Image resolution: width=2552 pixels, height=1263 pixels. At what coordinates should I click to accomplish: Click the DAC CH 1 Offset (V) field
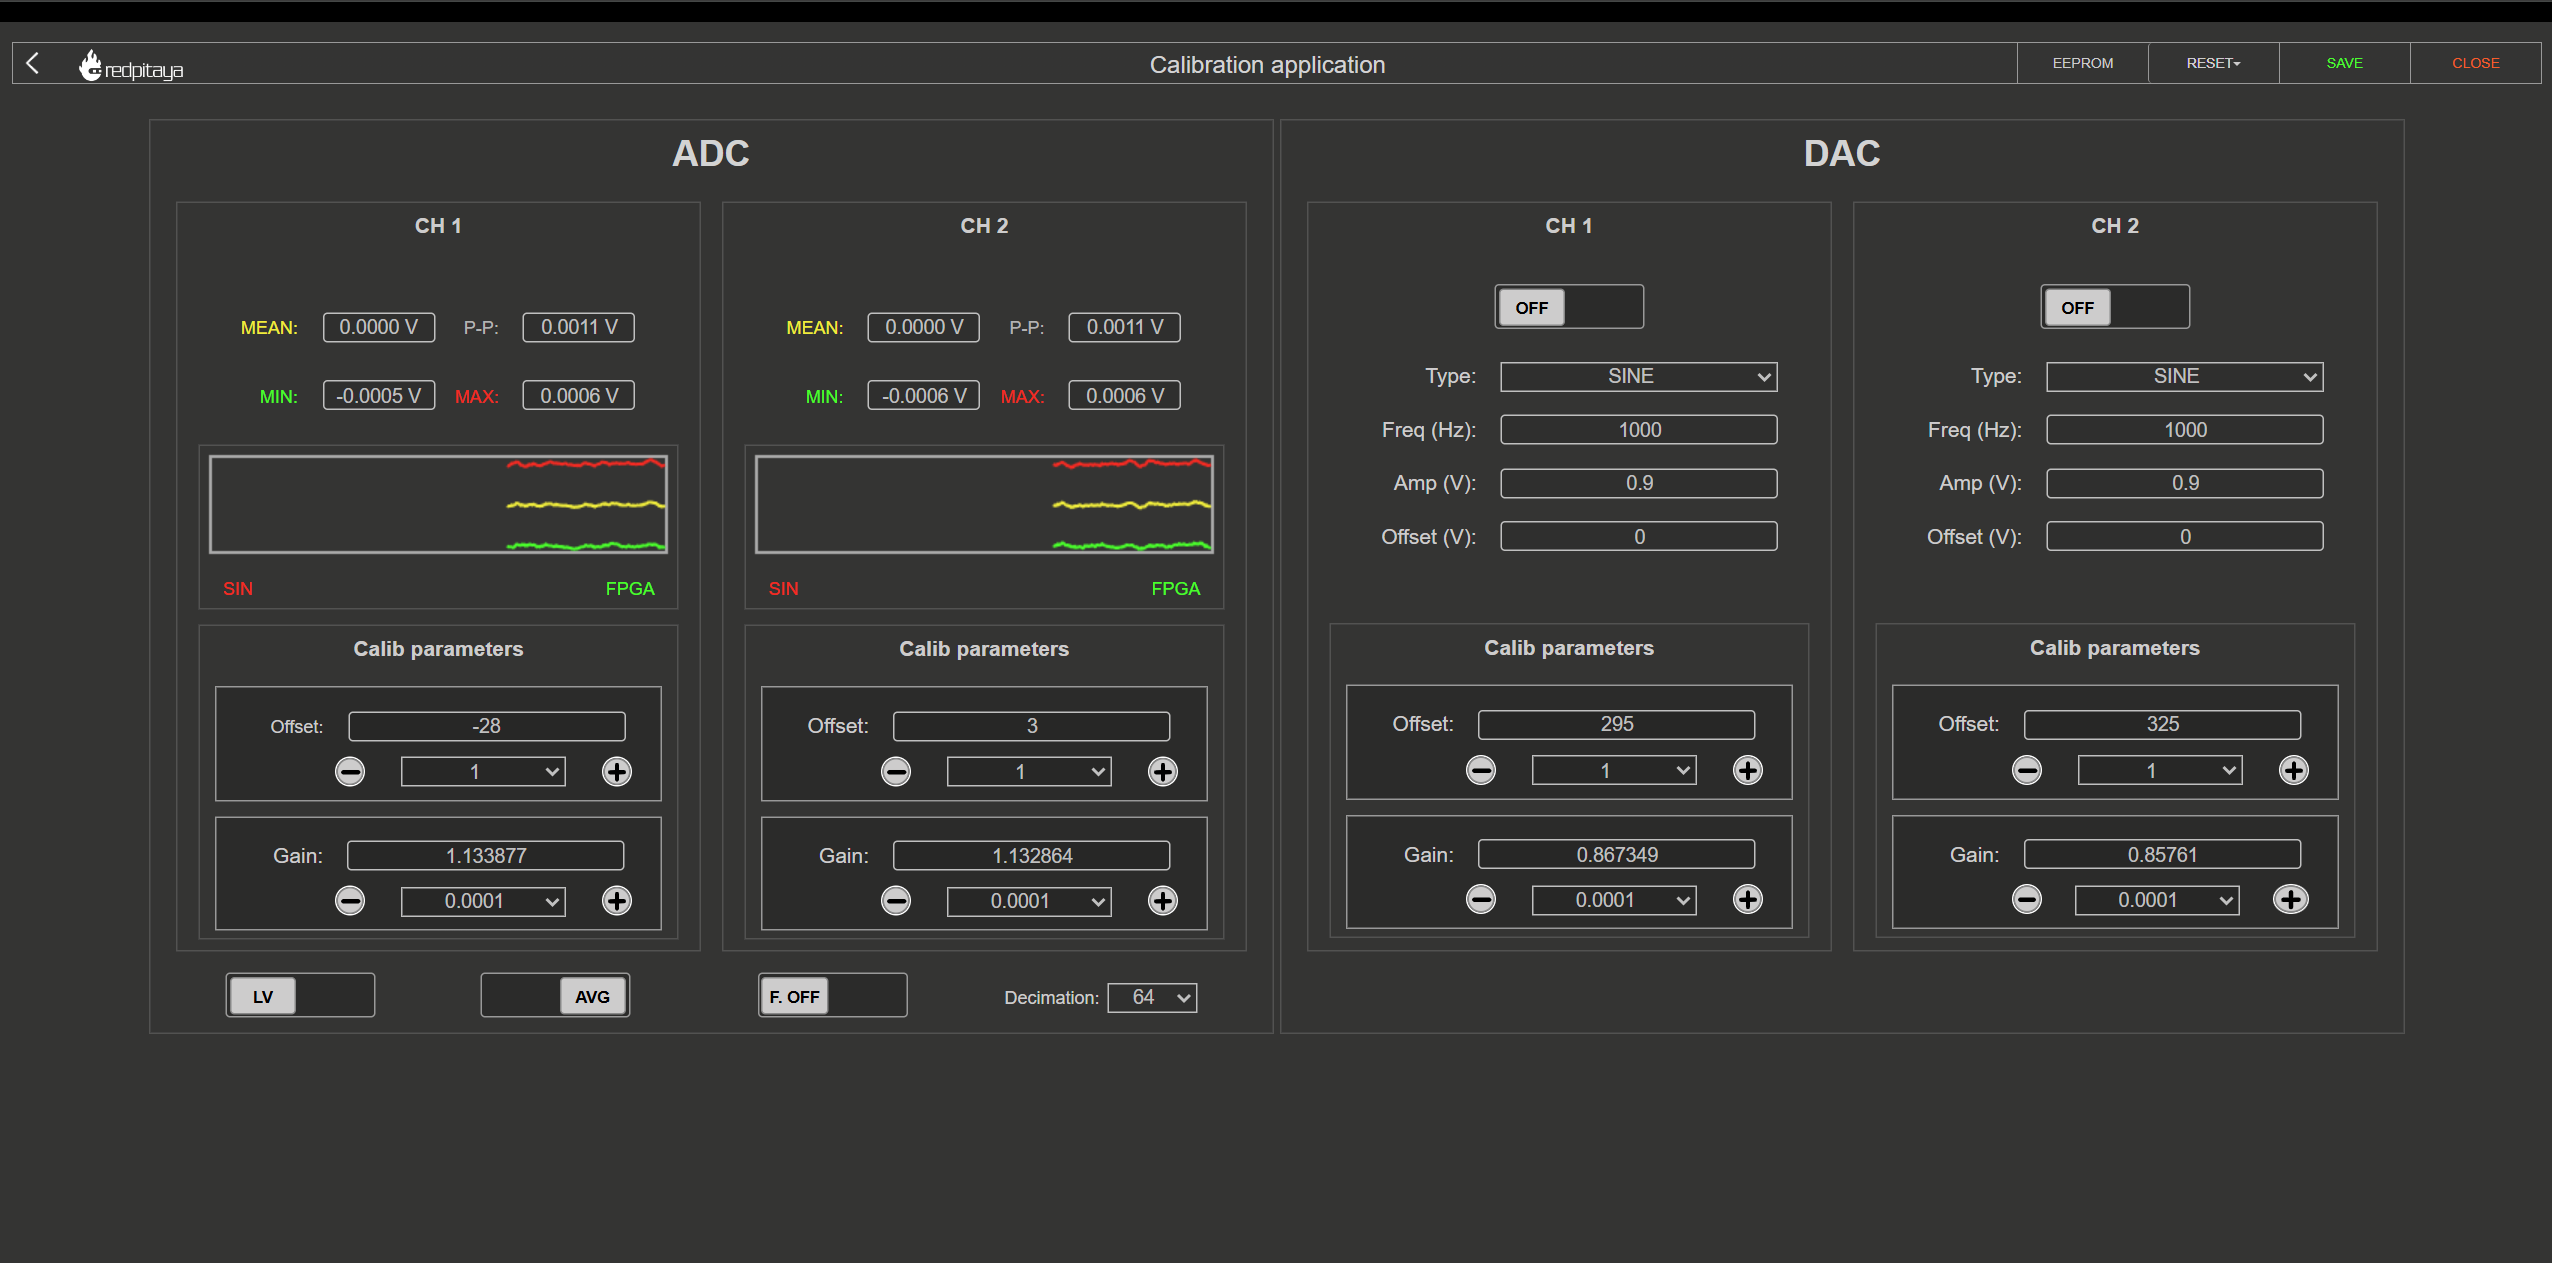(x=1639, y=537)
